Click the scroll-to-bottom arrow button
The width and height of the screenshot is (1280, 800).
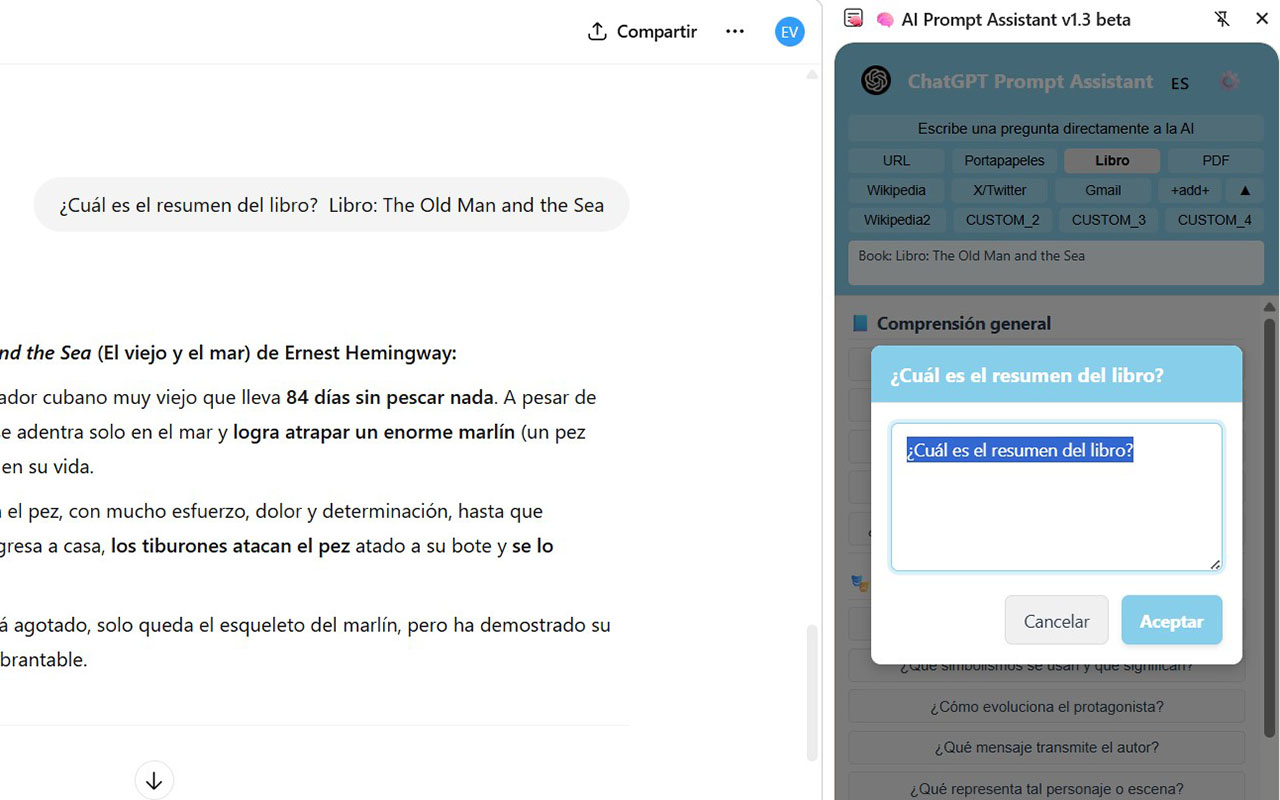(154, 780)
